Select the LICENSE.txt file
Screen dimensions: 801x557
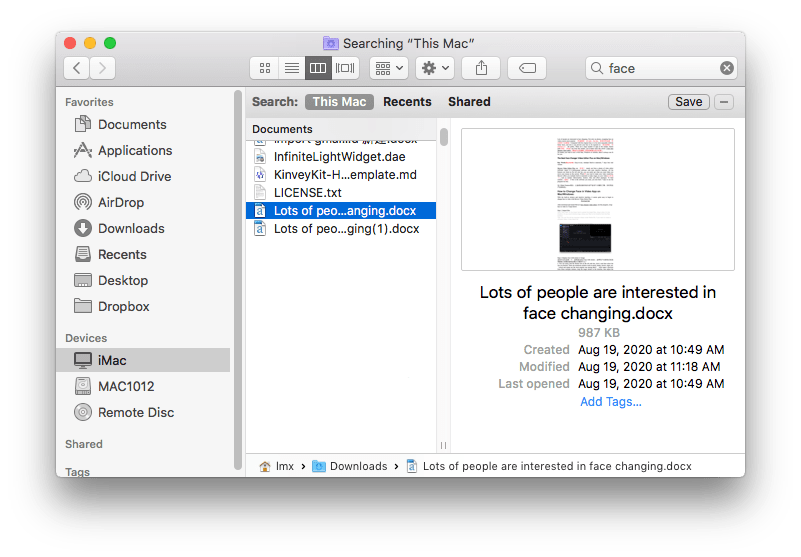click(307, 192)
